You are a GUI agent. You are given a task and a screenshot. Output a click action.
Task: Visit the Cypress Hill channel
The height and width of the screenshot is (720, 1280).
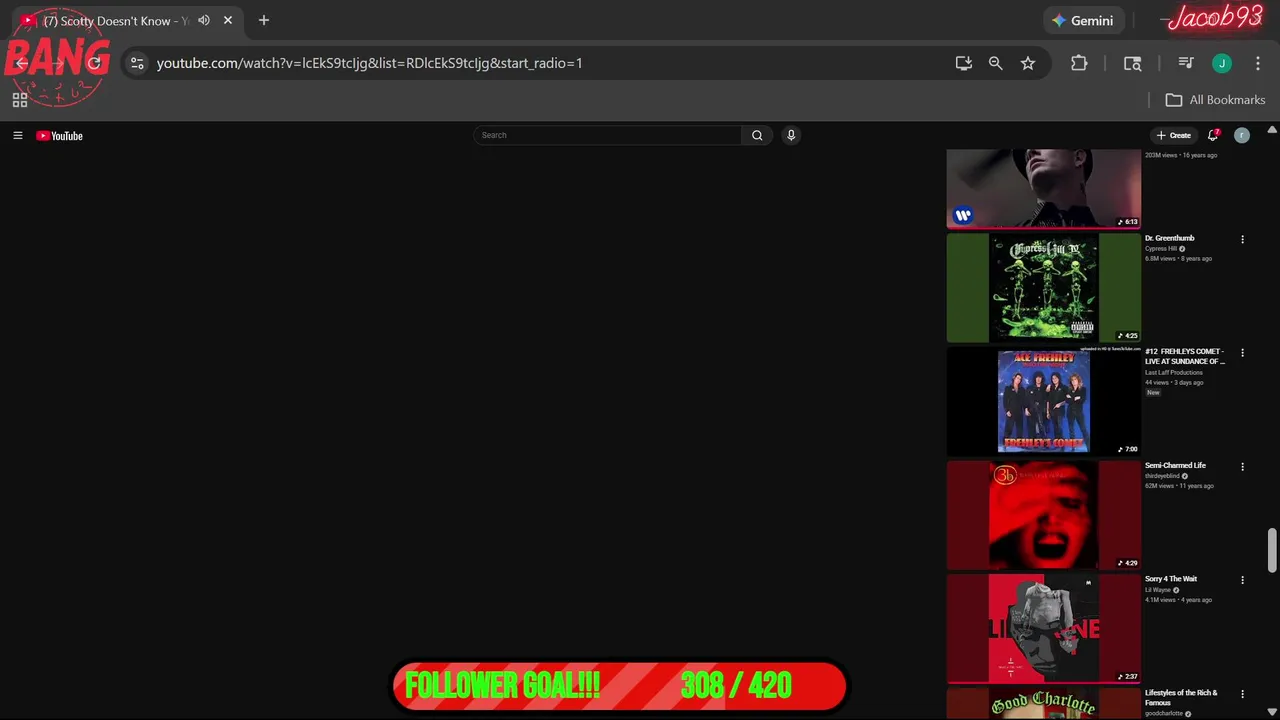[1161, 248]
